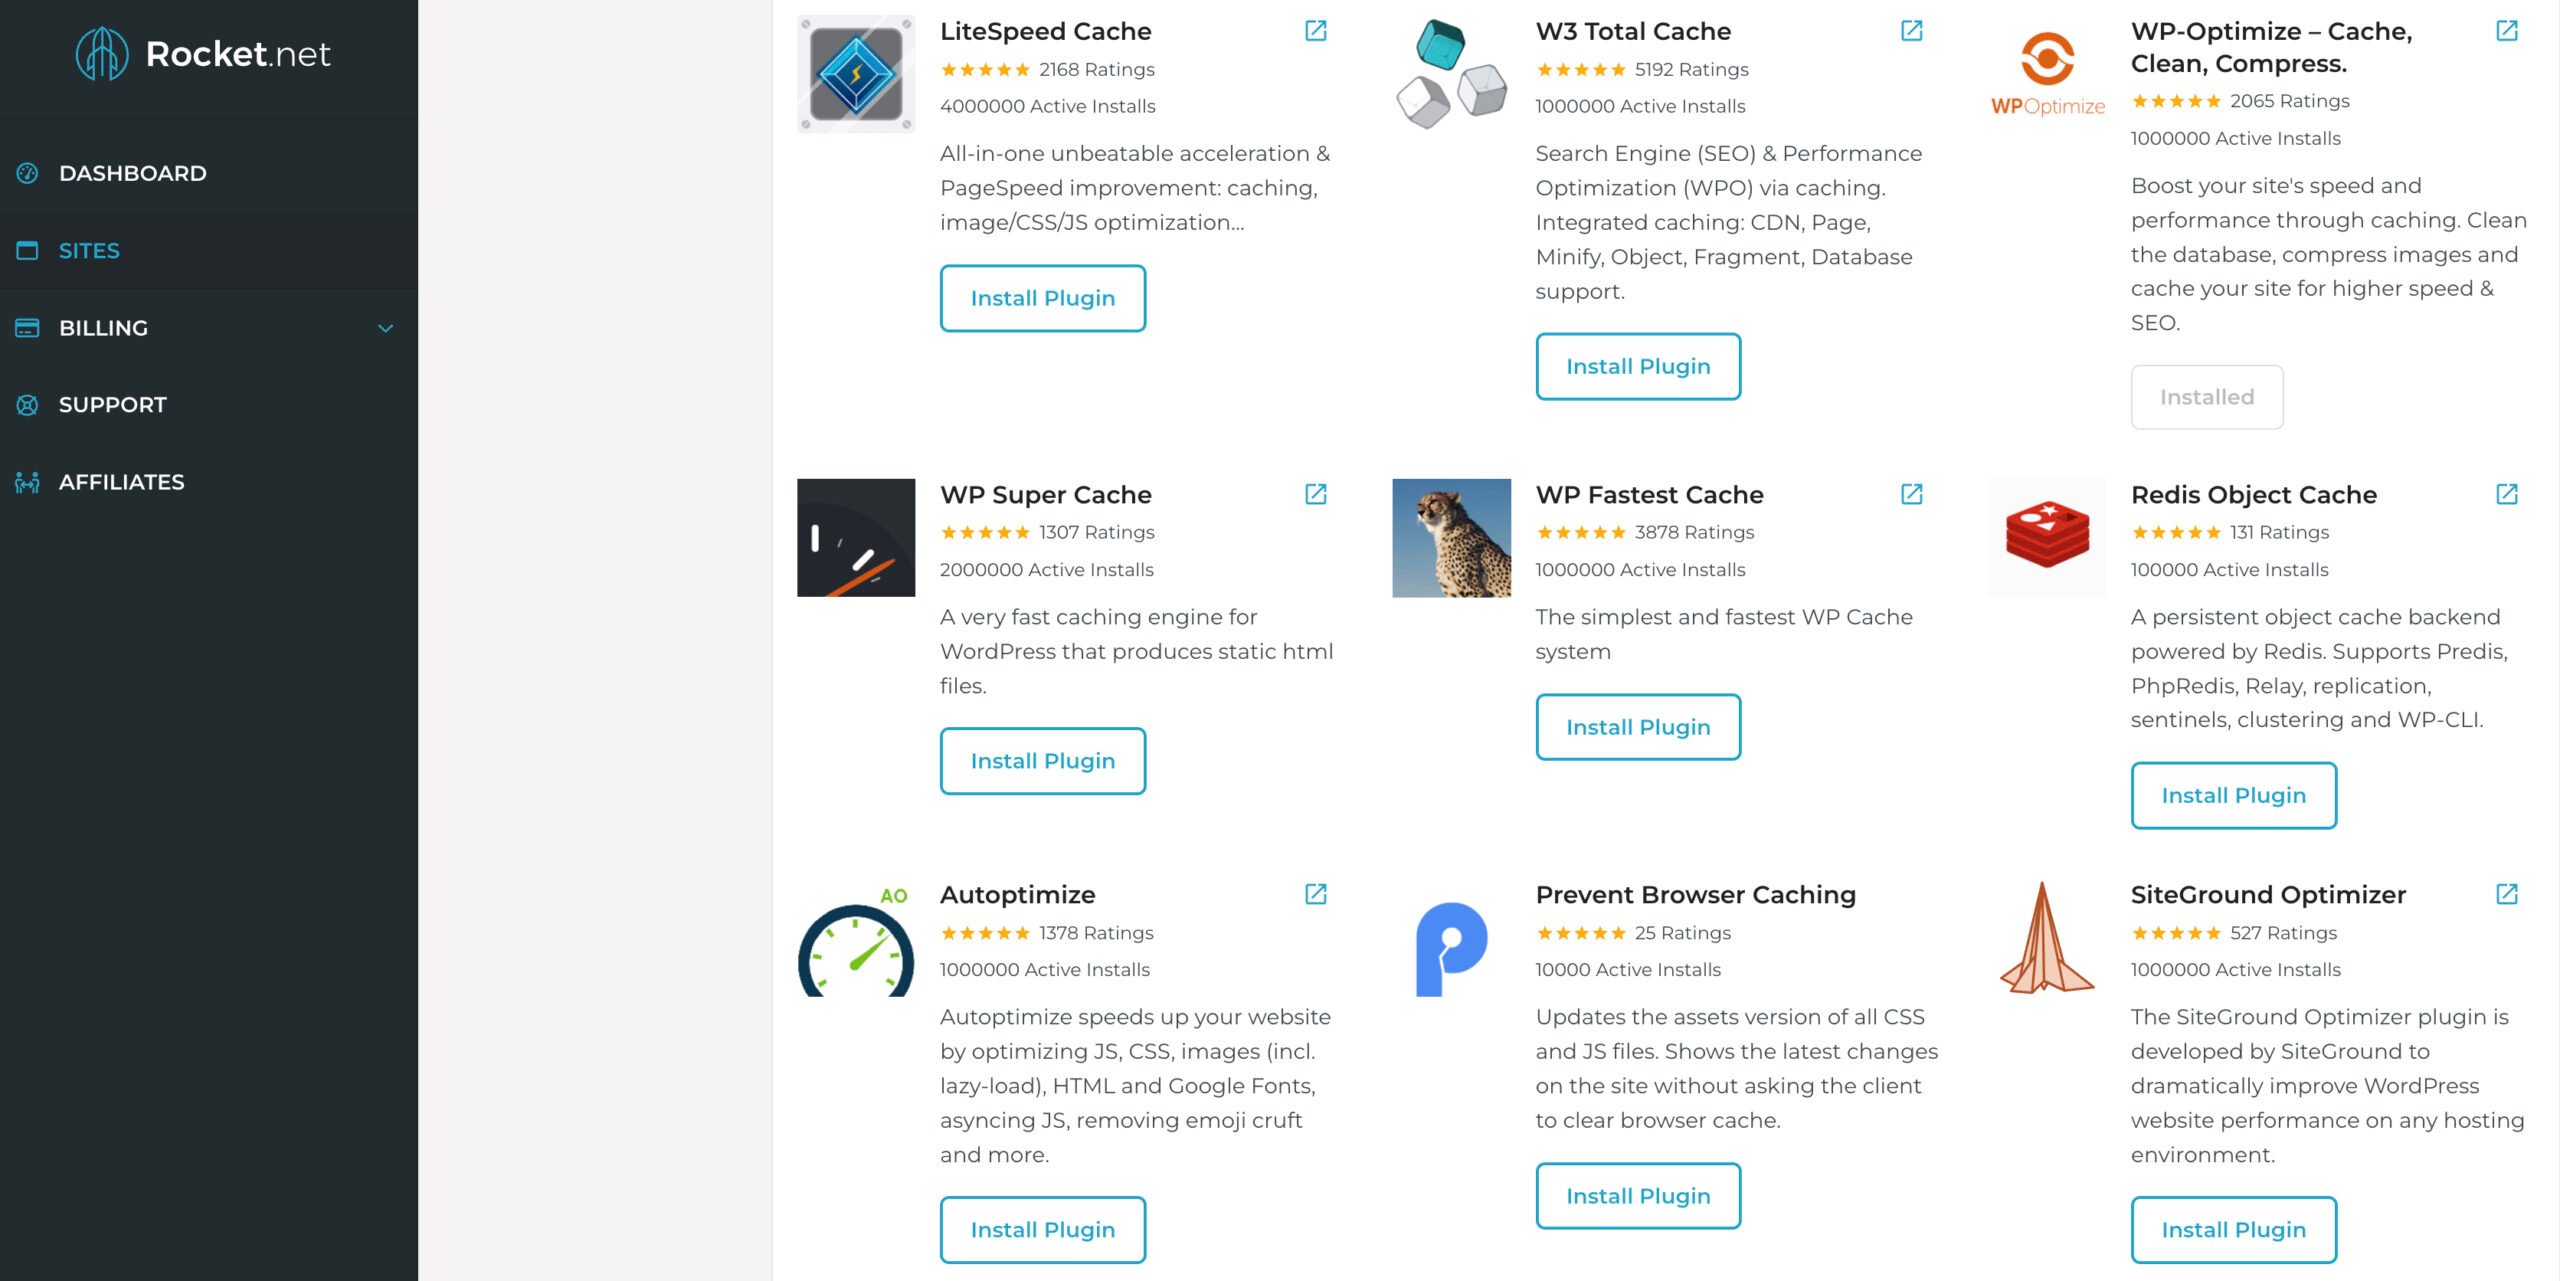Open WP Fastest Cache external link icon
This screenshot has width=2560, height=1281.
click(x=1911, y=494)
